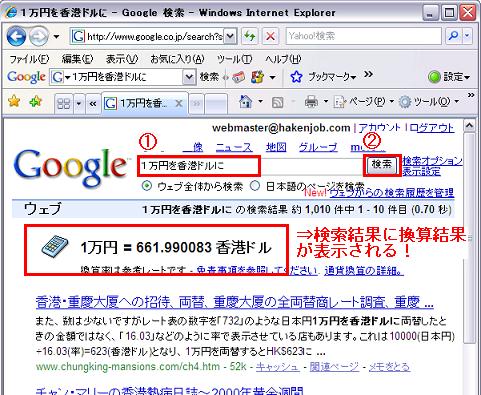Click the 地図 link
The image size is (481, 395).
pos(276,147)
